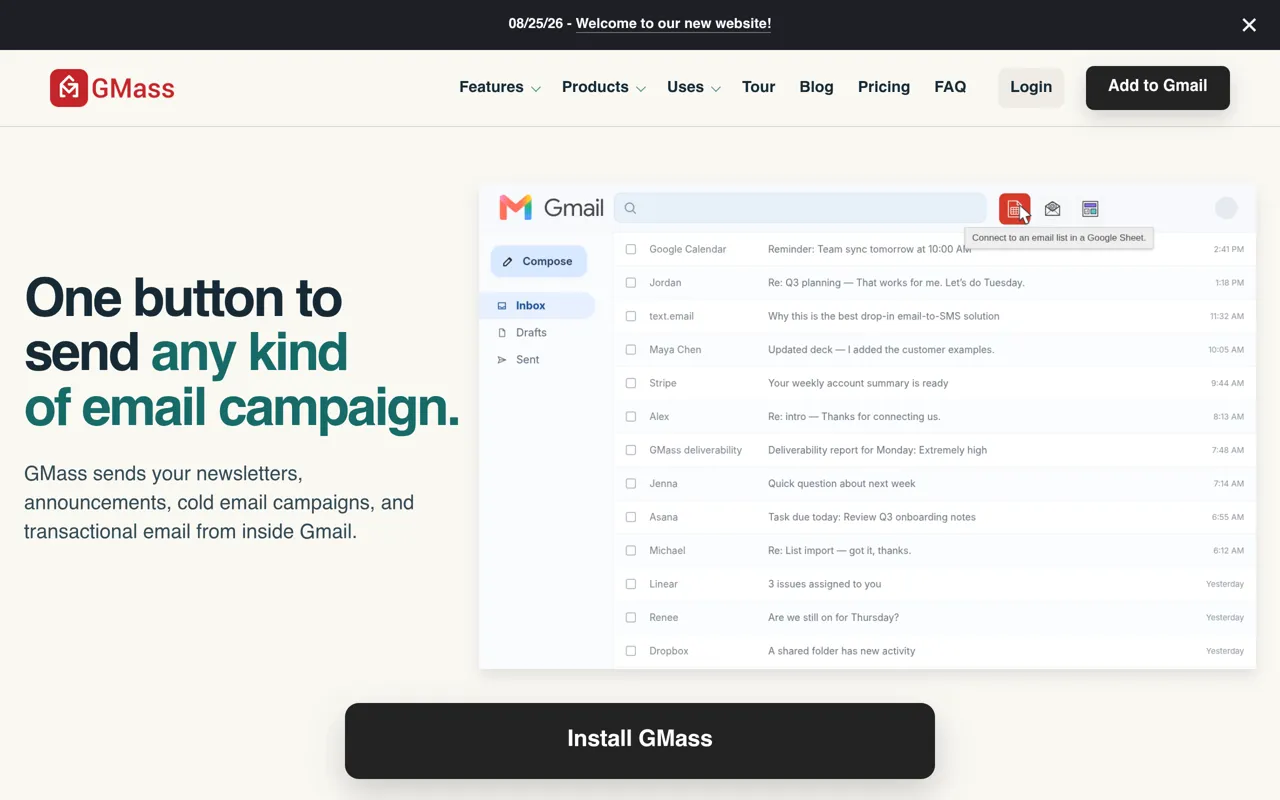
Task: Expand the Products dropdown menu
Action: coord(604,87)
